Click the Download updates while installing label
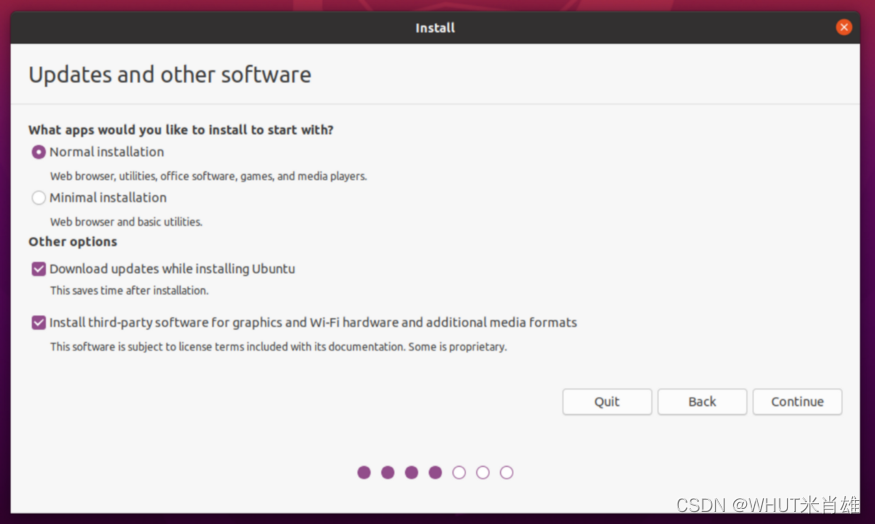This screenshot has height=524, width=875. [172, 269]
